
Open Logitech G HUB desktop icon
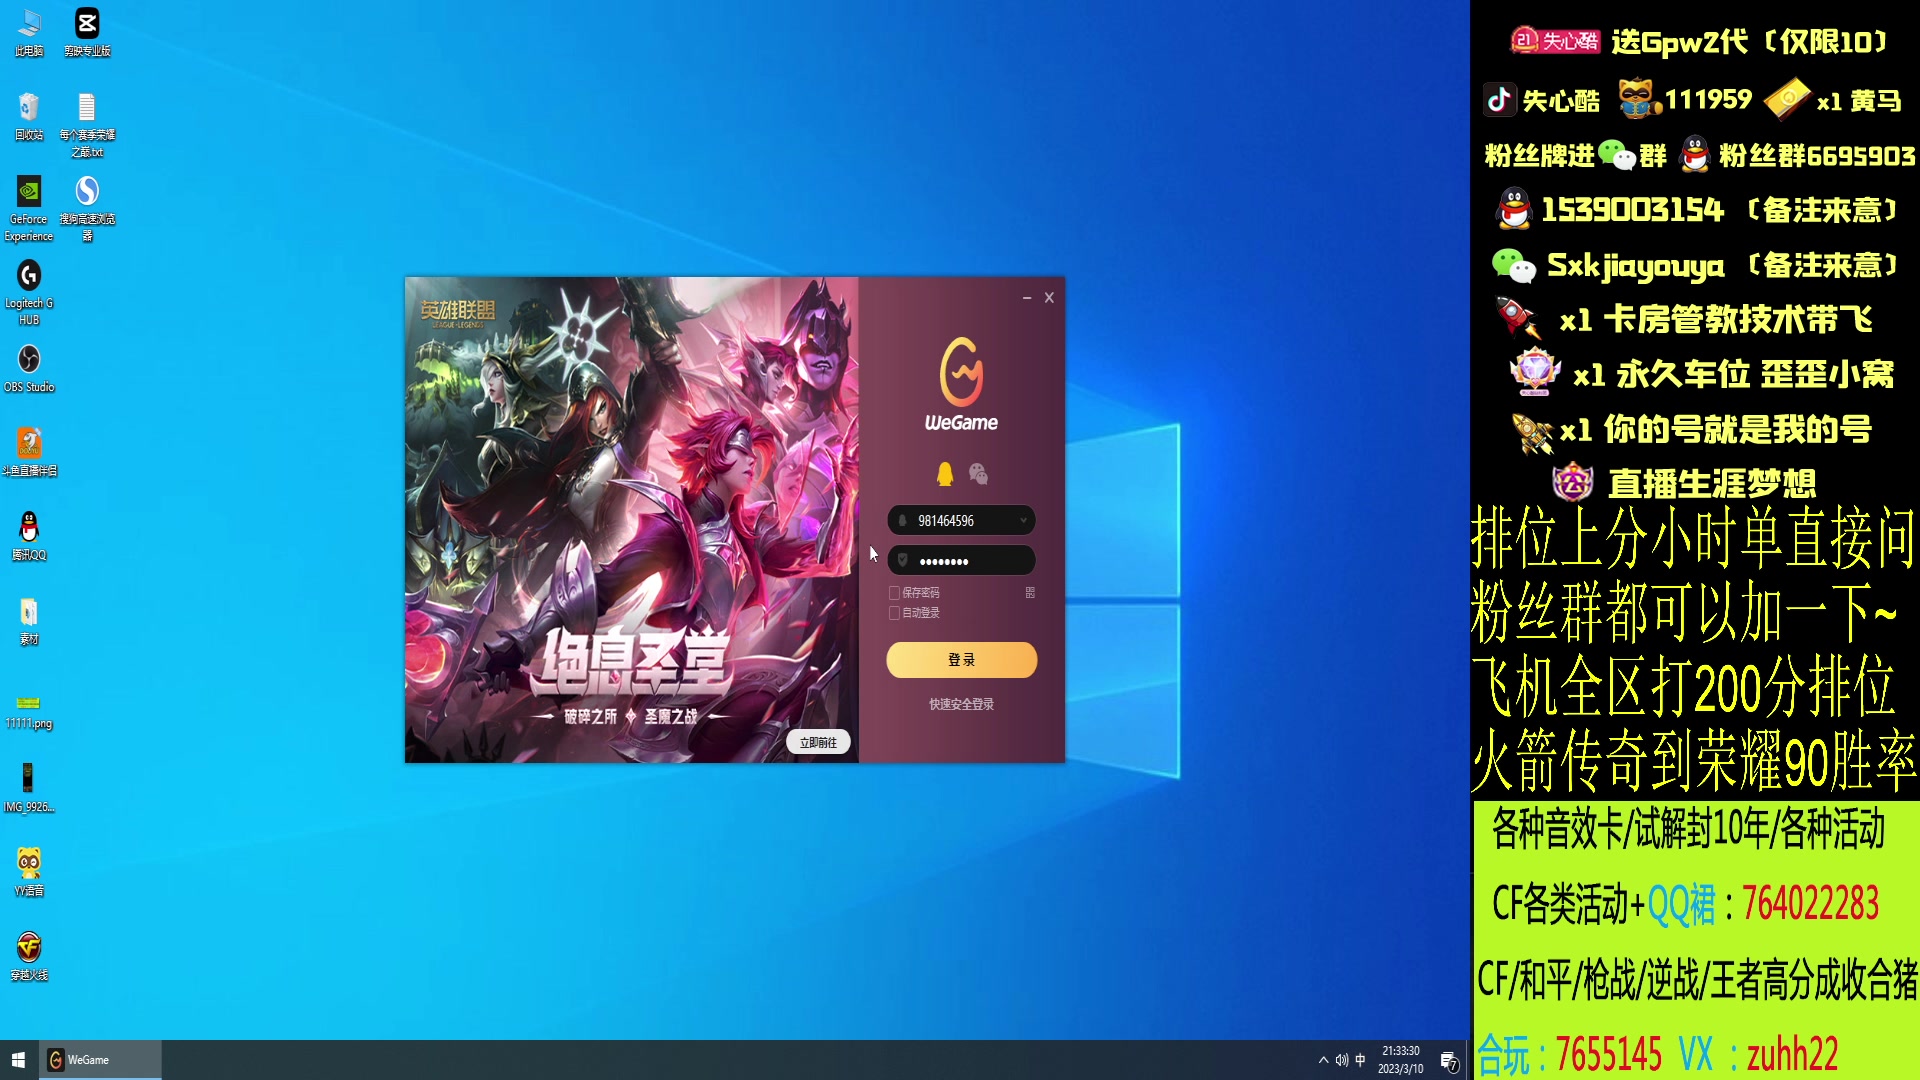tap(29, 293)
